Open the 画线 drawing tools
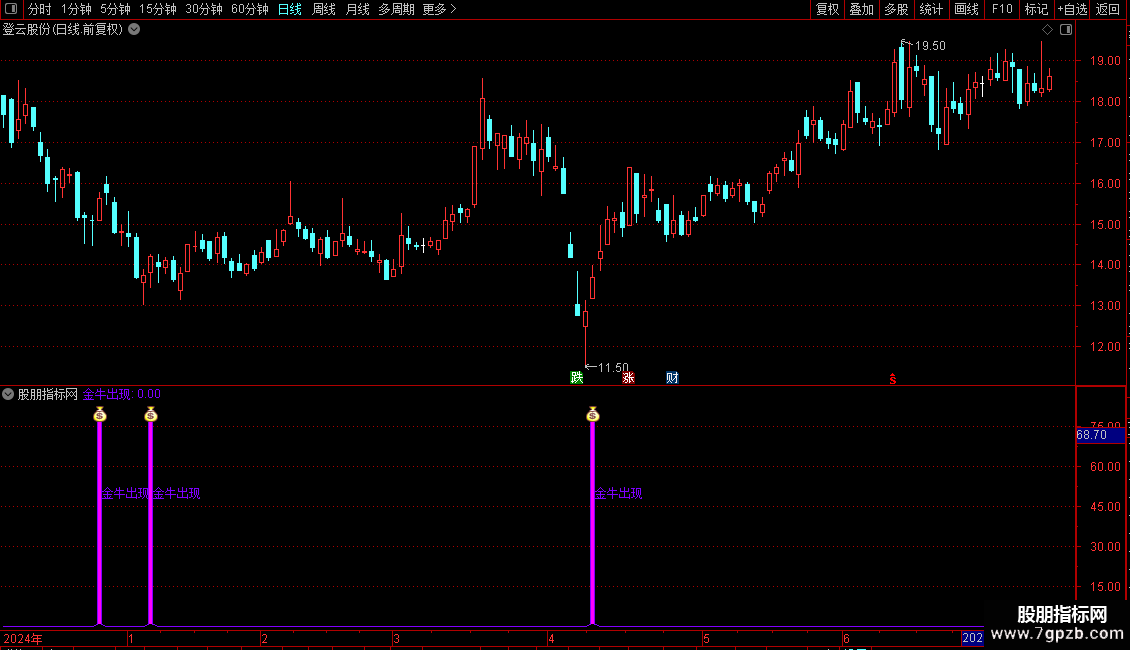Viewport: 1130px width, 650px height. point(966,9)
